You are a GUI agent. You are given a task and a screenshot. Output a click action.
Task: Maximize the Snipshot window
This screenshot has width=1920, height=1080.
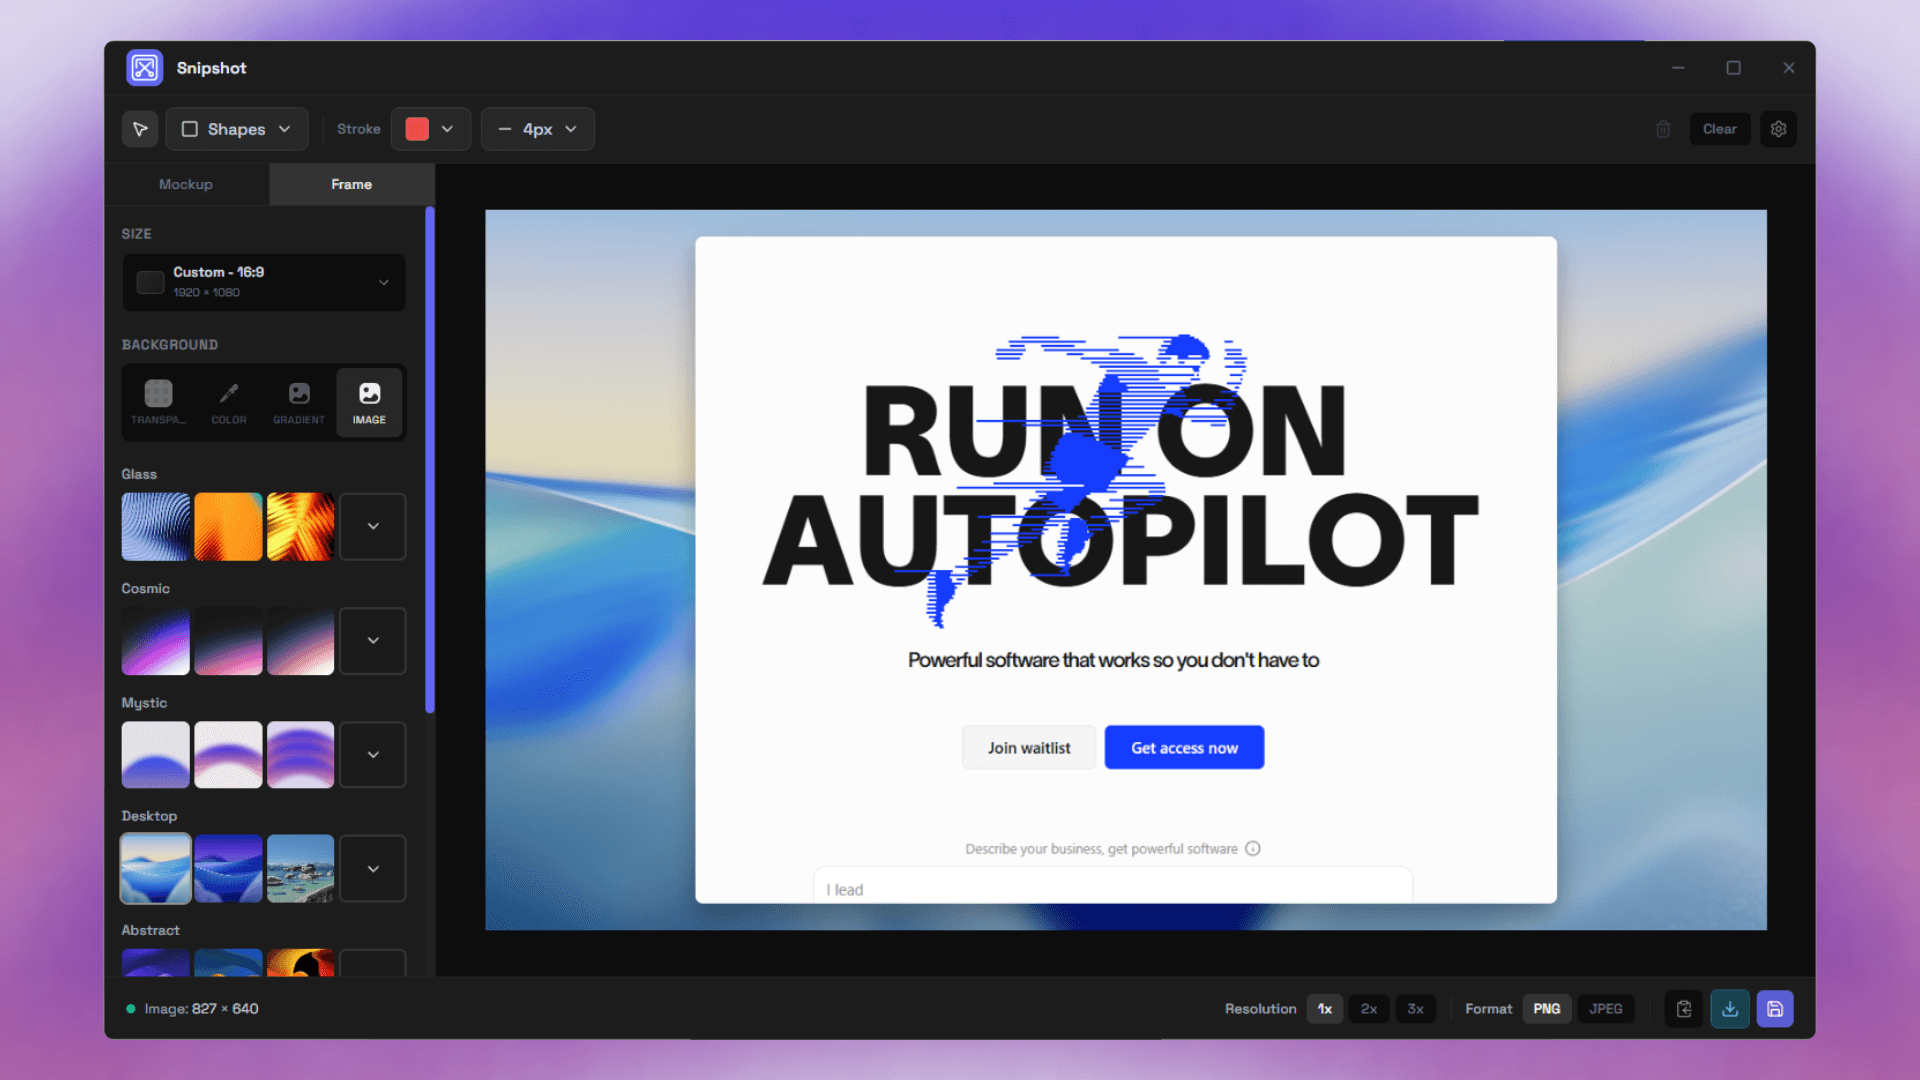[1733, 68]
